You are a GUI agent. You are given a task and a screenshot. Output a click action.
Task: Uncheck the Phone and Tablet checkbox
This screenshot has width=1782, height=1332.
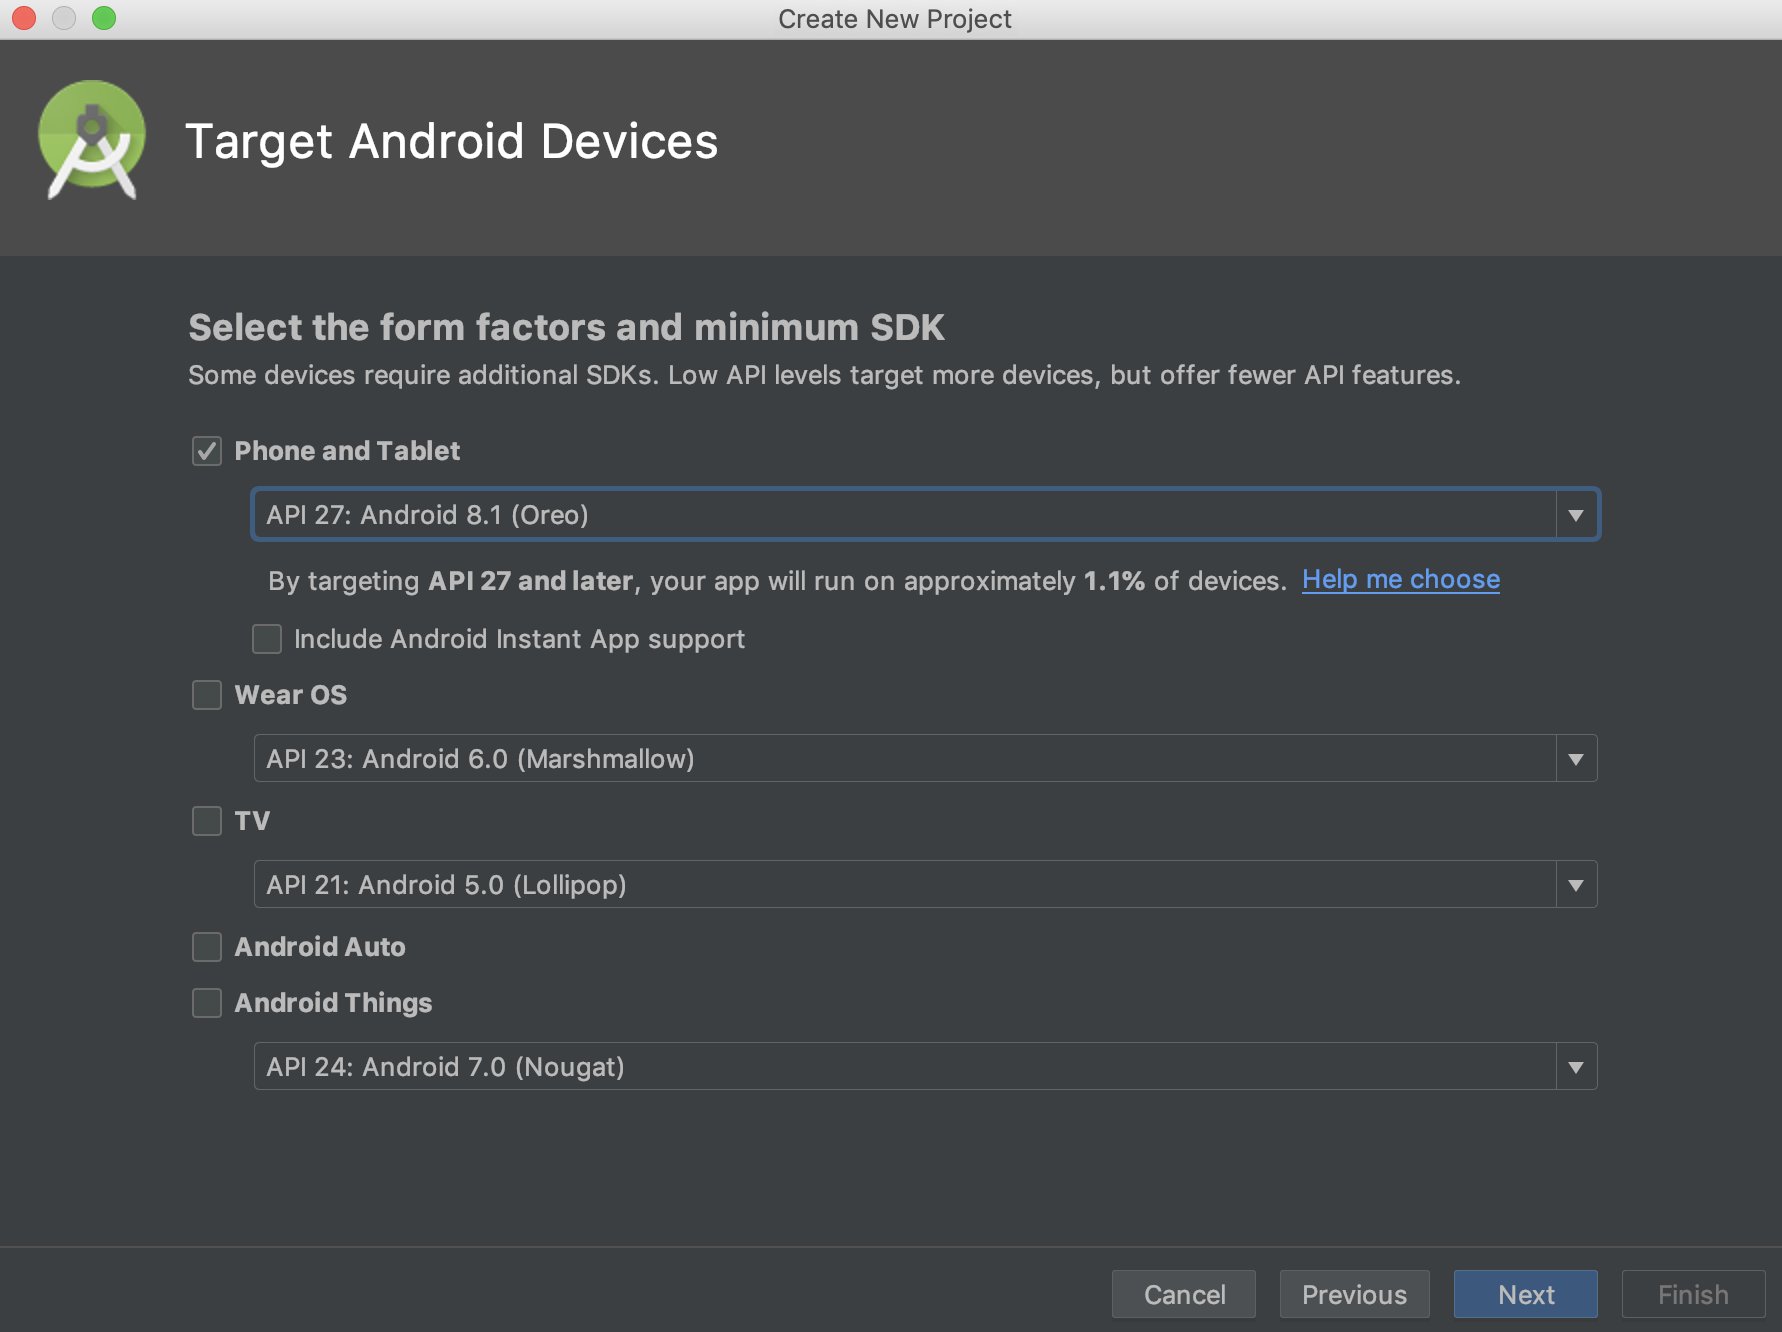[206, 452]
